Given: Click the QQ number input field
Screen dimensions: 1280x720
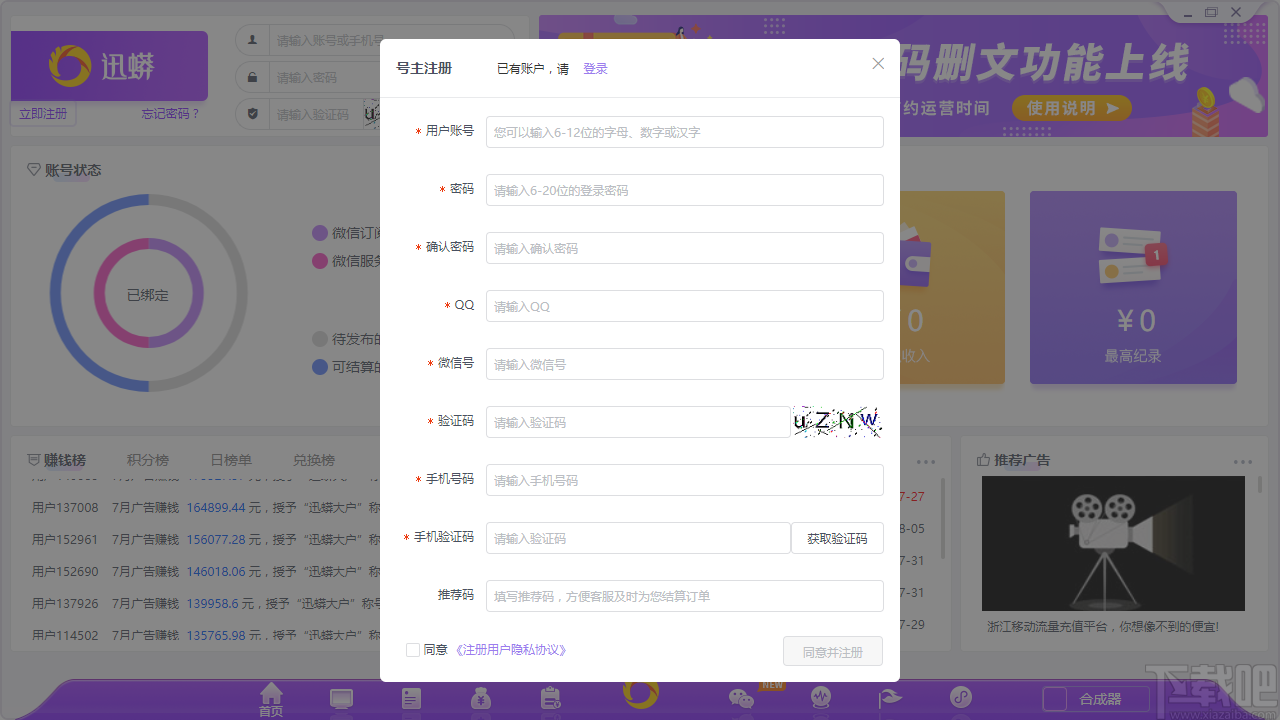Looking at the screenshot, I should point(685,306).
